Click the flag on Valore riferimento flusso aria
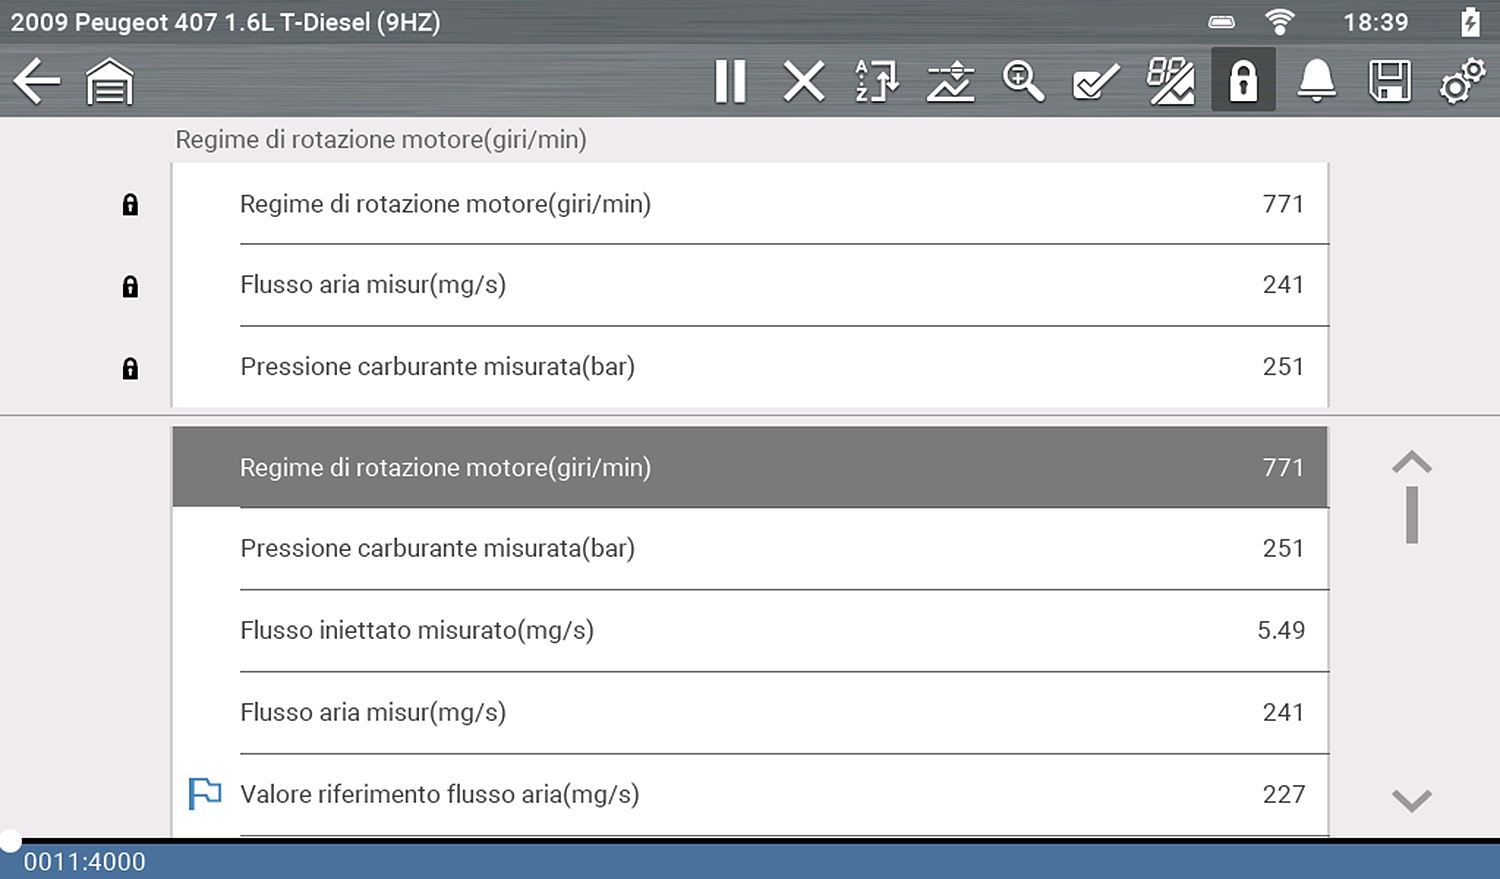 pos(205,793)
